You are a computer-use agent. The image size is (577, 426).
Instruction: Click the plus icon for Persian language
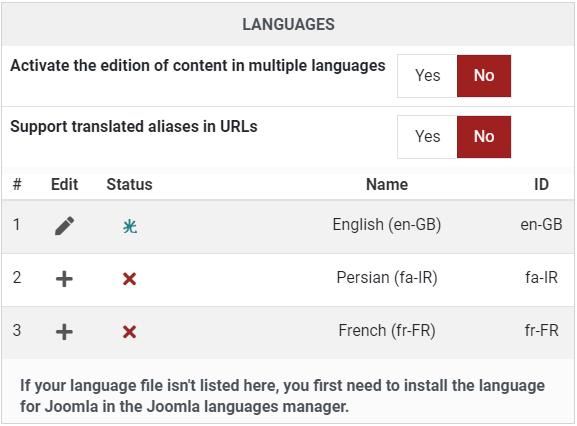coord(64,279)
